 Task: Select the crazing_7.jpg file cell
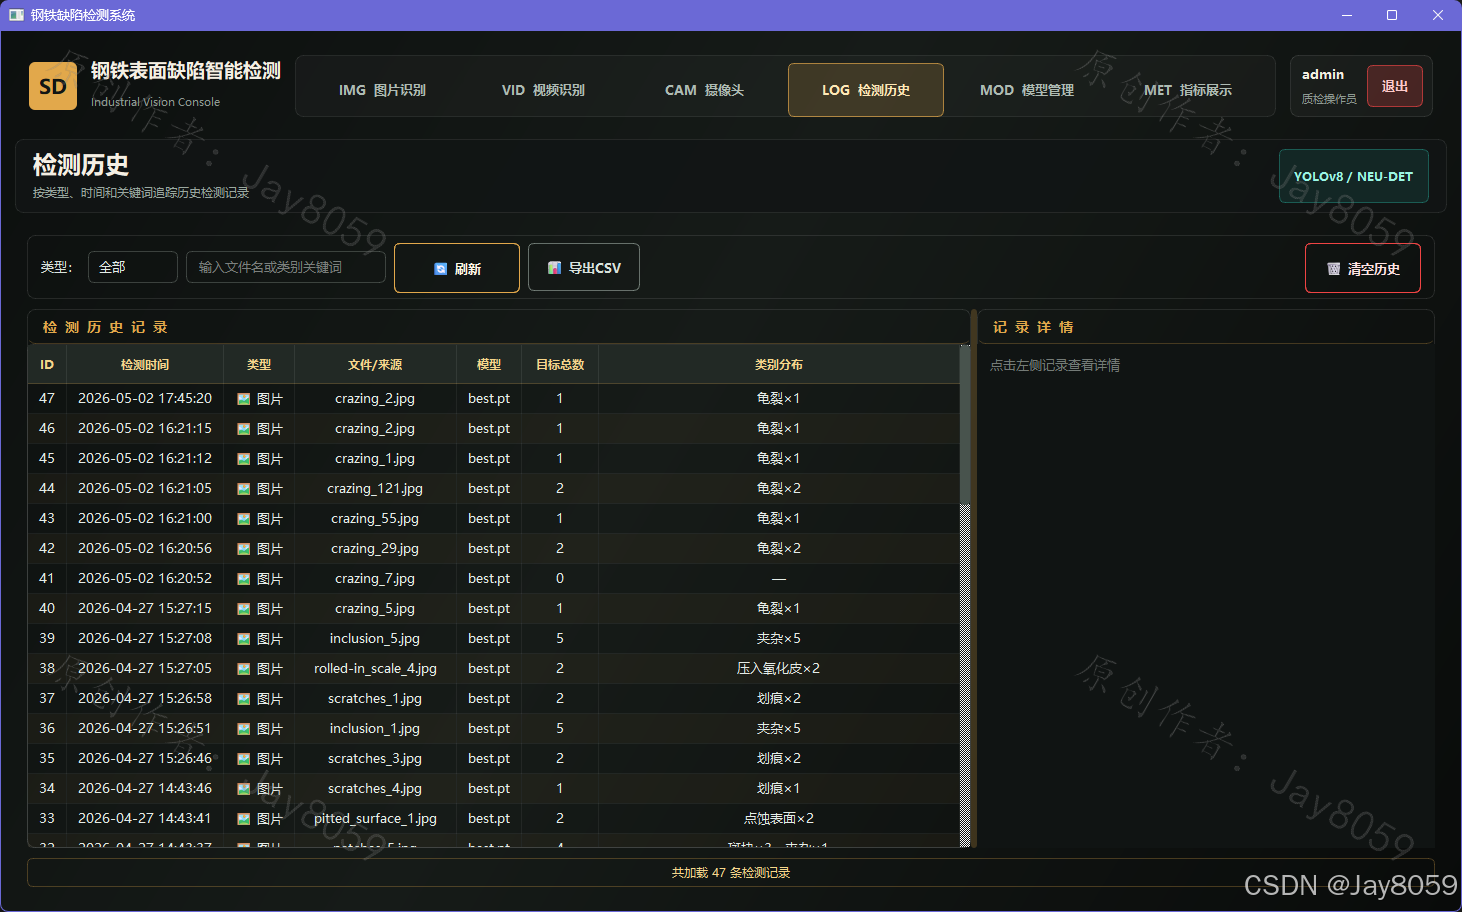(x=375, y=578)
